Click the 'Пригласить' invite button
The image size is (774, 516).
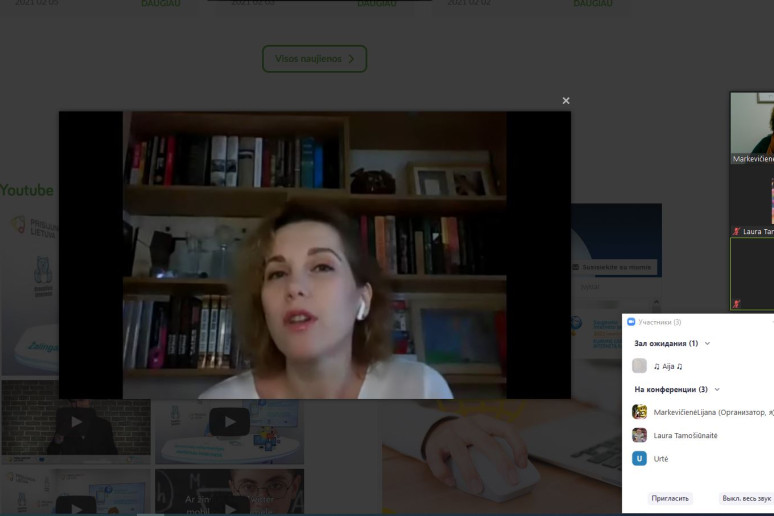coord(670,499)
